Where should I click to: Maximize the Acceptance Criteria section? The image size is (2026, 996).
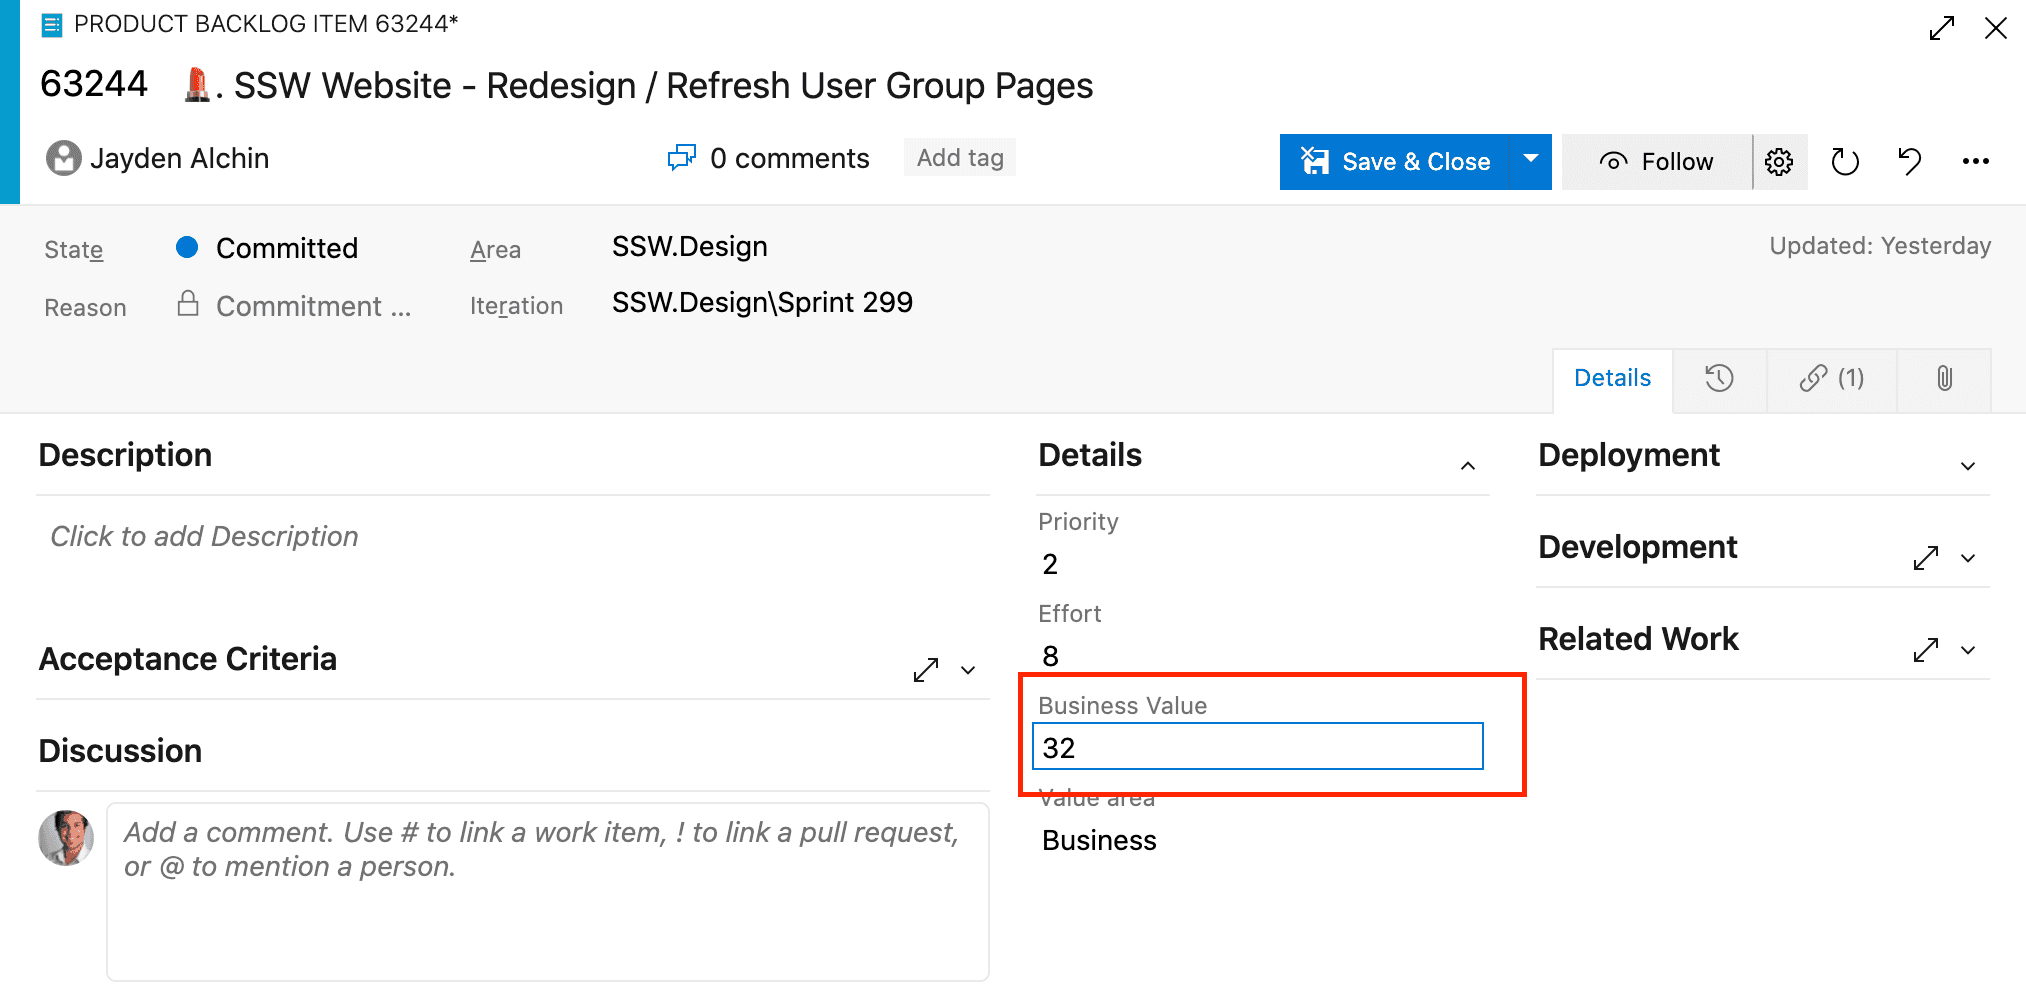[926, 670]
